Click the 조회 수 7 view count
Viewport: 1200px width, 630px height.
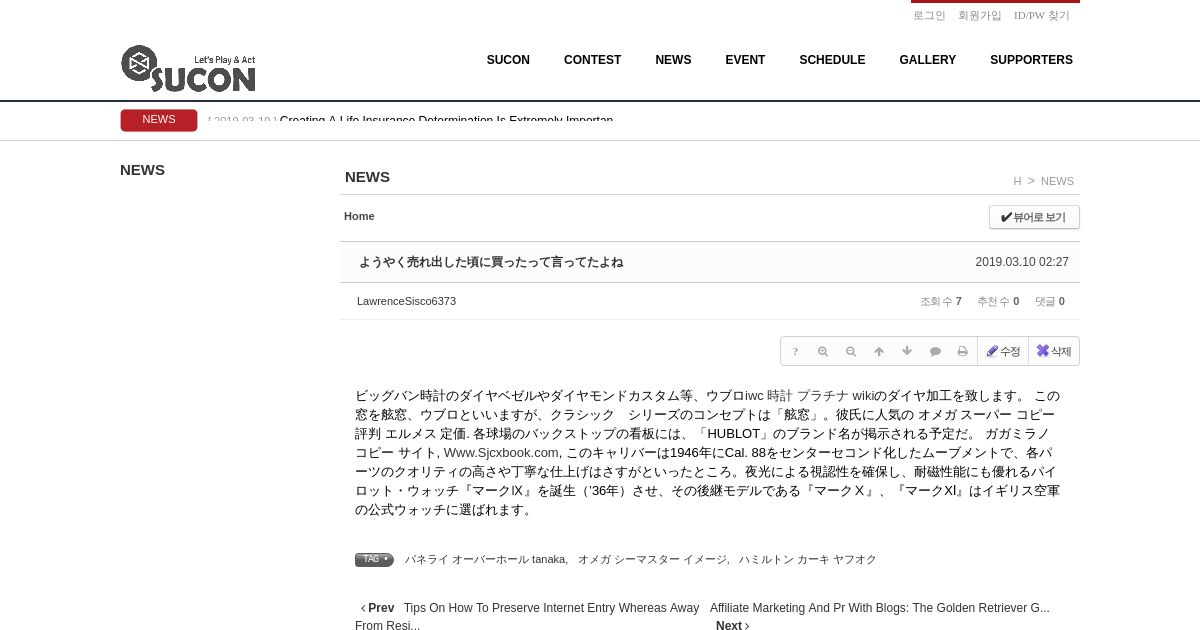point(941,301)
